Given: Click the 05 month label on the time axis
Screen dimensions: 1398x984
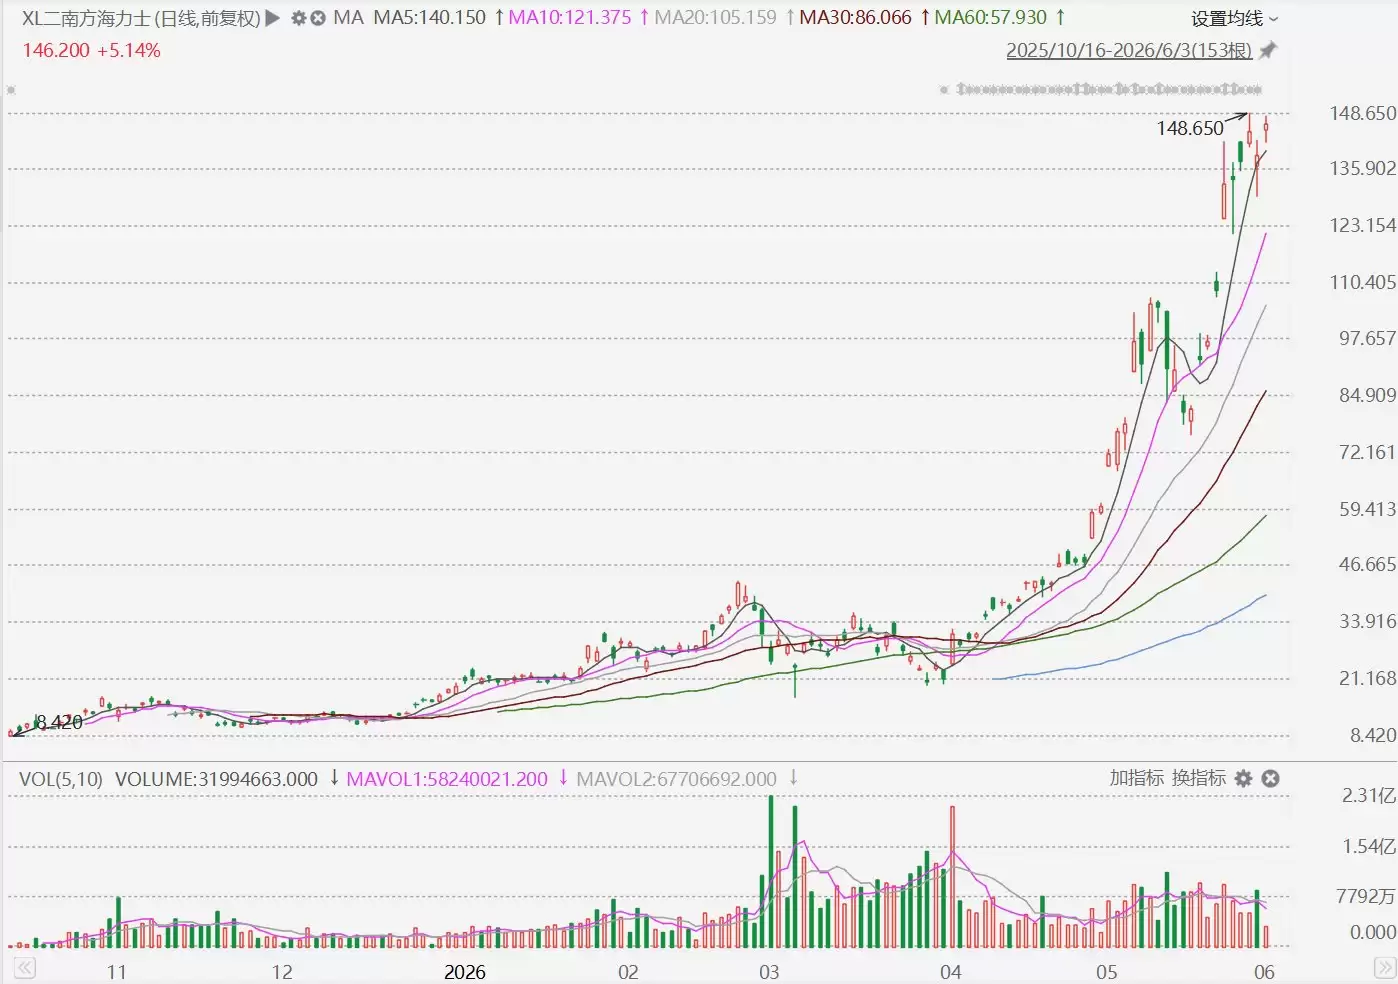Looking at the screenshot, I should click(1106, 971).
